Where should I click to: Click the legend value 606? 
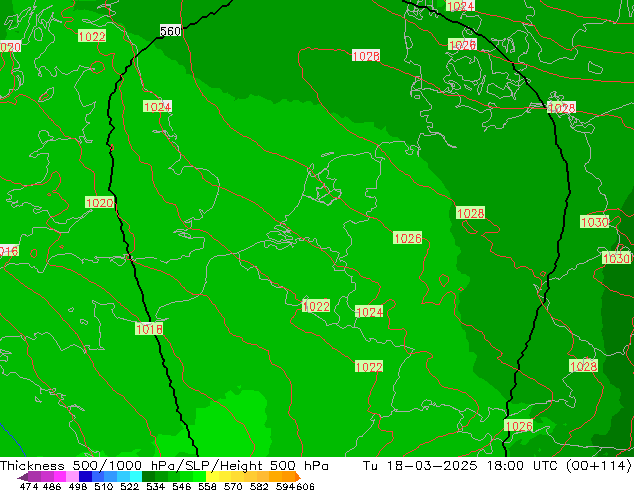pos(305,486)
